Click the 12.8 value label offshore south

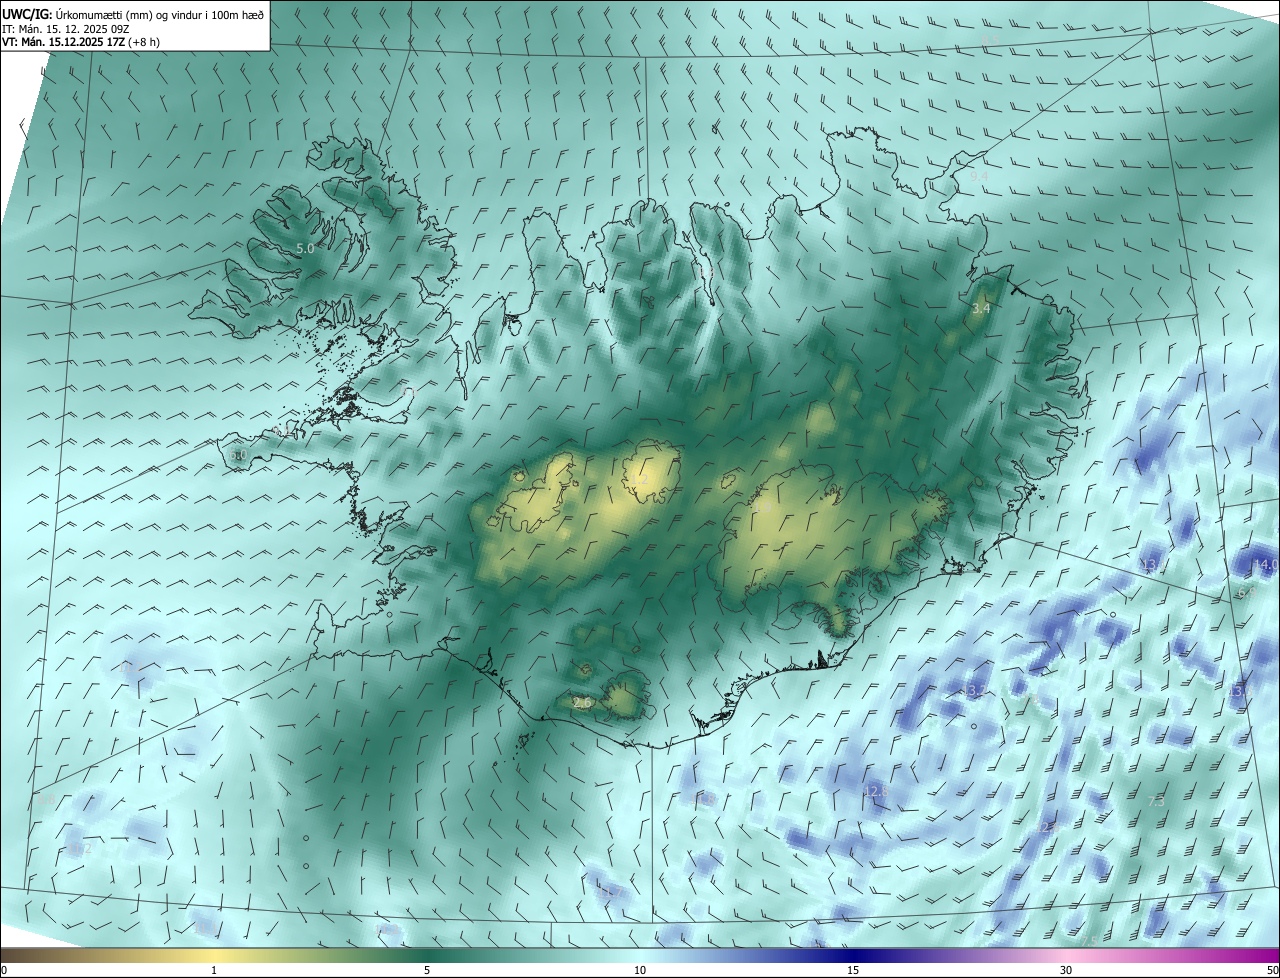(x=876, y=791)
